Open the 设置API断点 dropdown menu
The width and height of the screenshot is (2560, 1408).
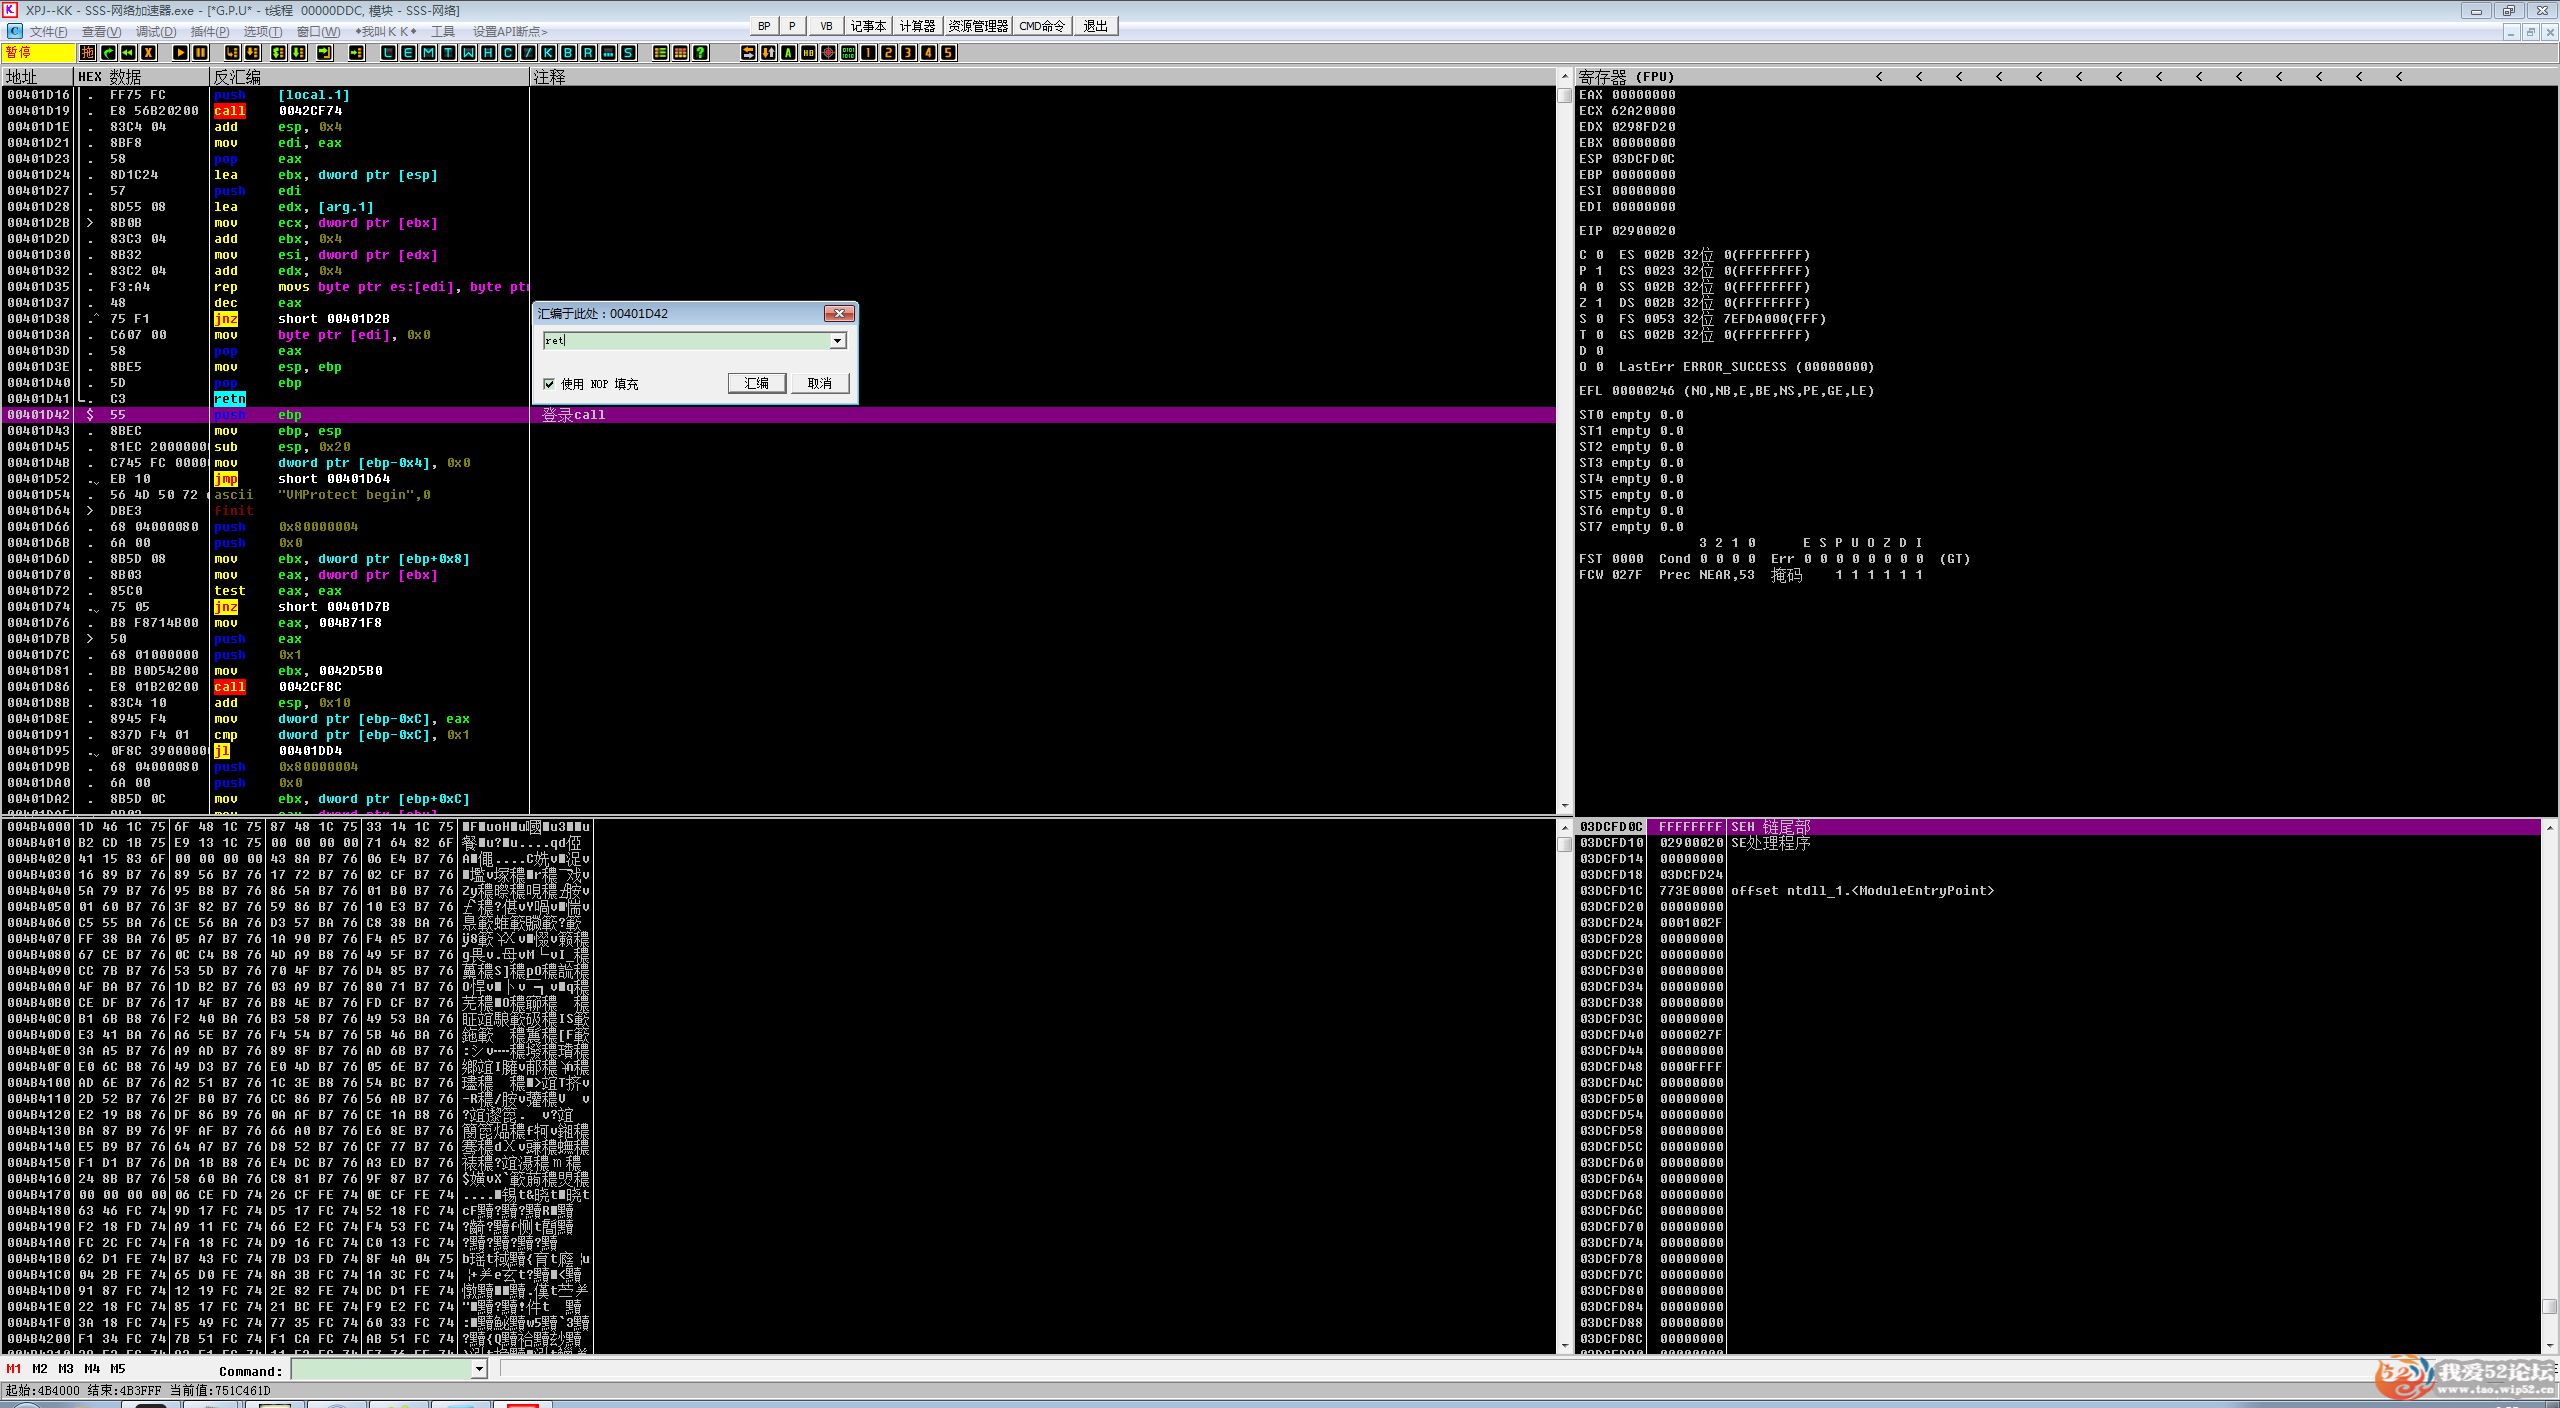[510, 32]
